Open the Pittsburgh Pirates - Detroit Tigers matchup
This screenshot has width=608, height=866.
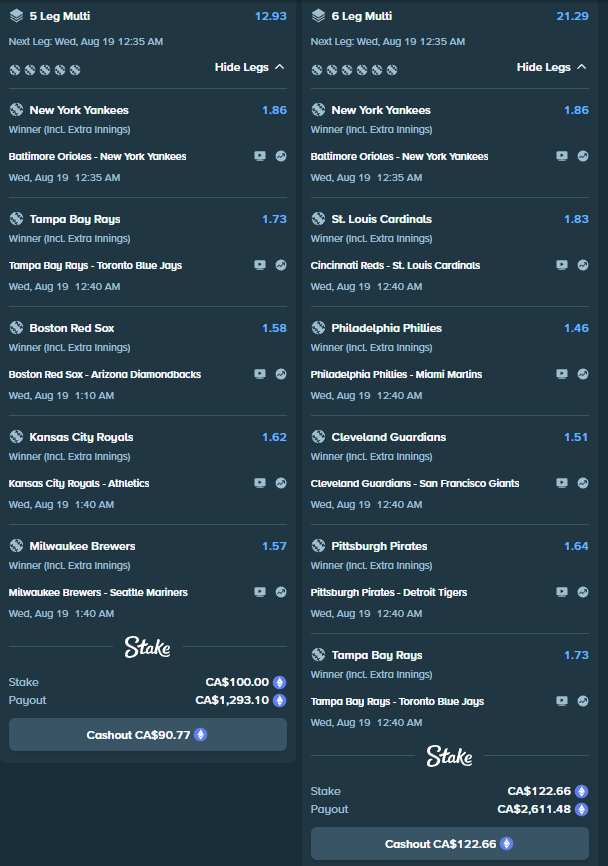(389, 593)
